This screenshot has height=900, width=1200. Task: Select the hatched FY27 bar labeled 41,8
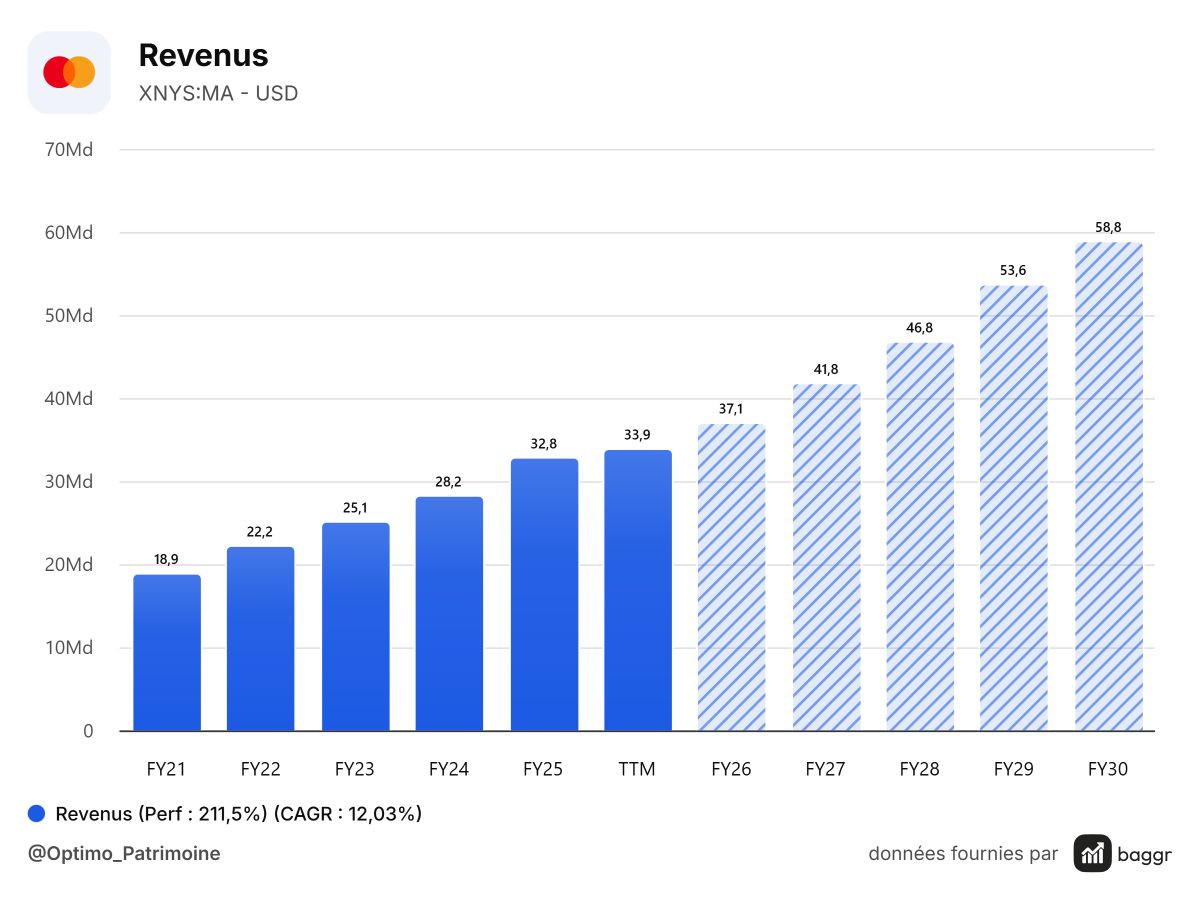(827, 557)
